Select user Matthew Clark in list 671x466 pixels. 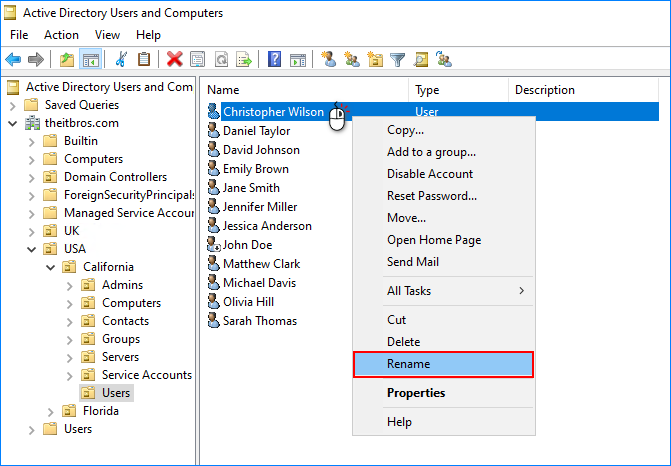coord(261,264)
